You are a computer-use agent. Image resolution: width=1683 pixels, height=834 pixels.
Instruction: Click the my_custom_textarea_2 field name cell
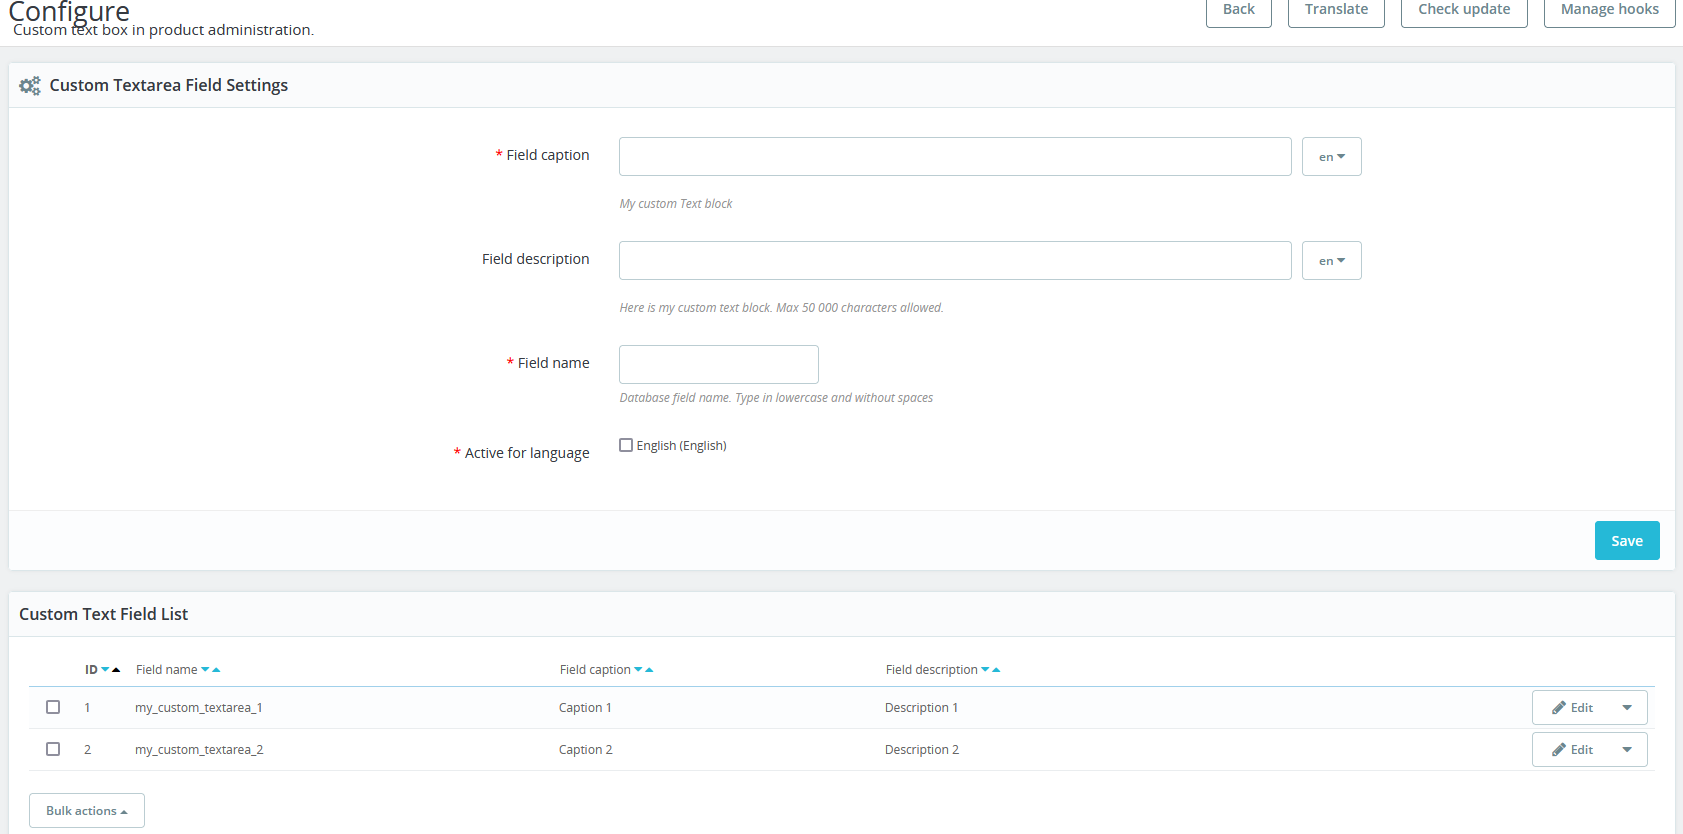(199, 750)
